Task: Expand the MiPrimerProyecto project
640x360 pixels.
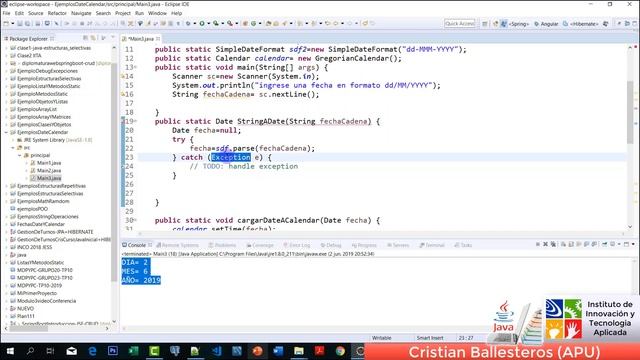Action: [x=6, y=293]
